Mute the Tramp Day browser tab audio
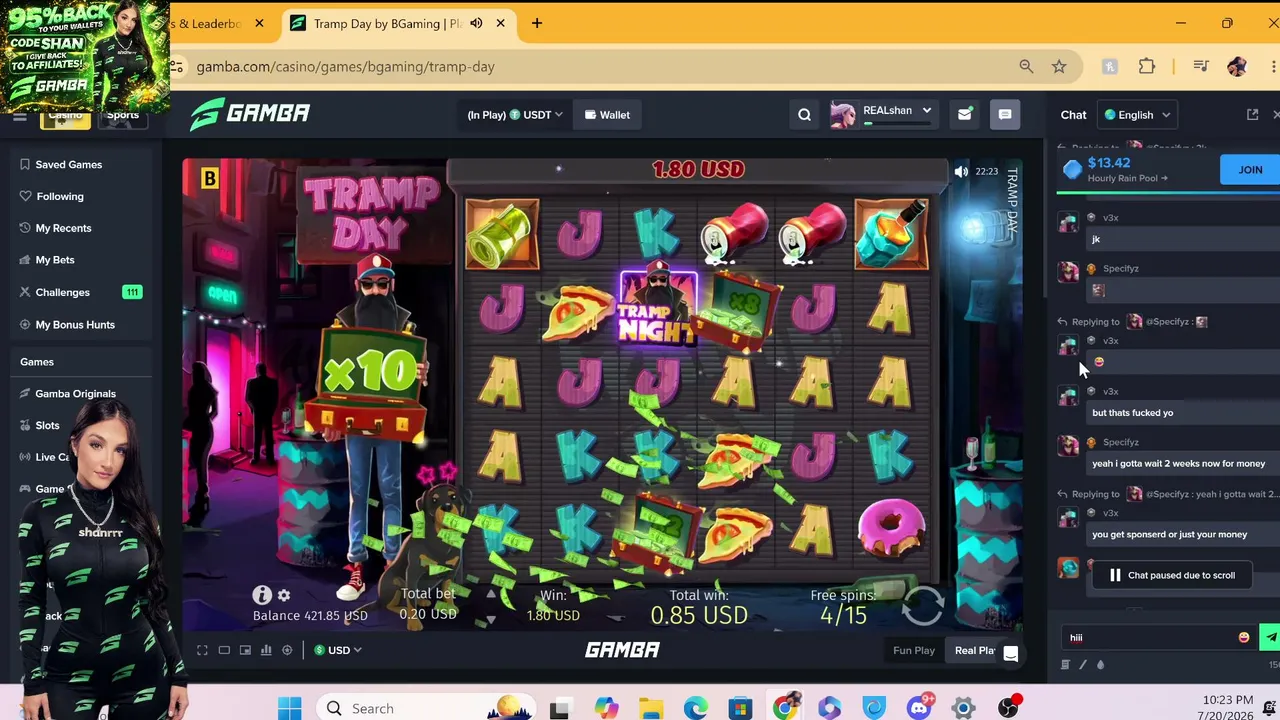This screenshot has height=720, width=1280. [x=476, y=23]
